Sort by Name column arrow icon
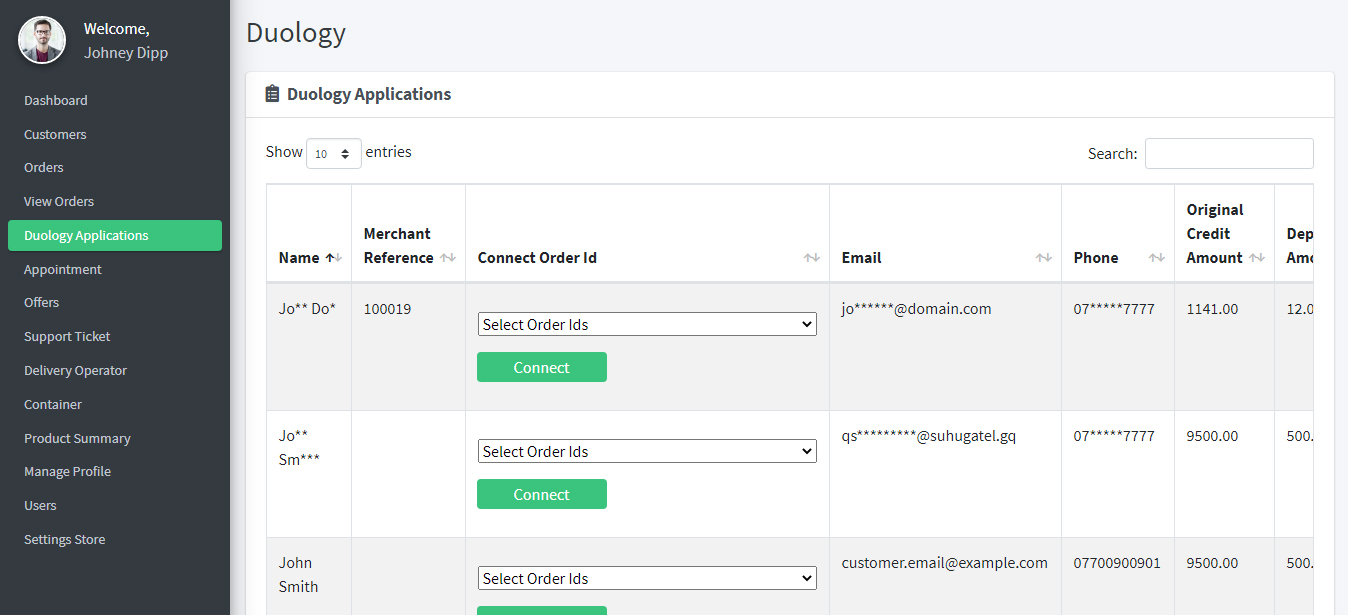1348x615 pixels. [x=334, y=258]
